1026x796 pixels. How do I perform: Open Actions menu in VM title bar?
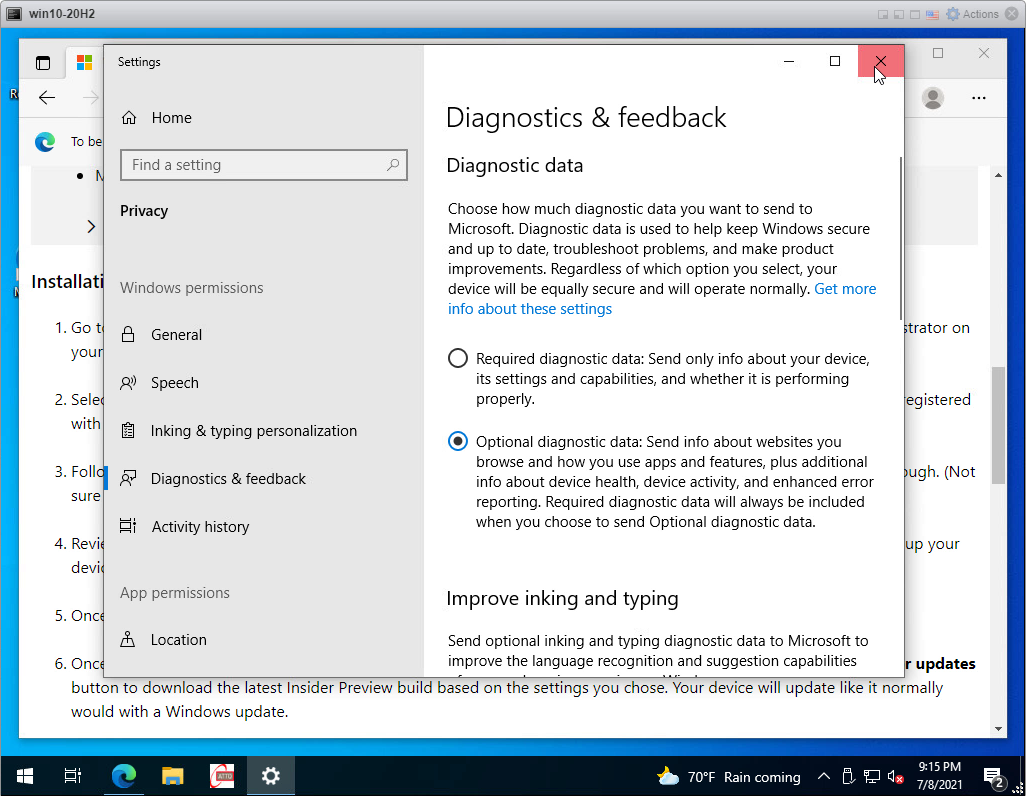point(972,14)
